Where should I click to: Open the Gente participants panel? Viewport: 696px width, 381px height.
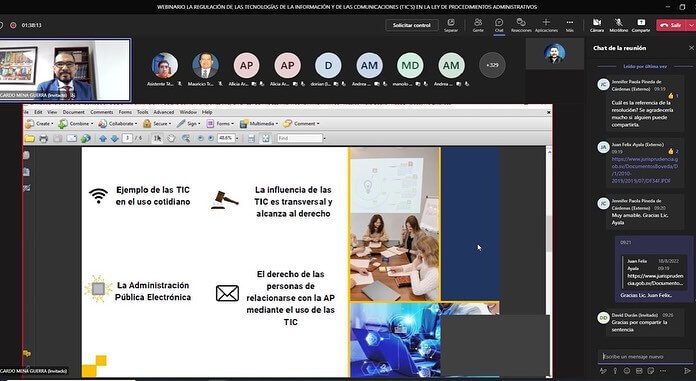478,25
